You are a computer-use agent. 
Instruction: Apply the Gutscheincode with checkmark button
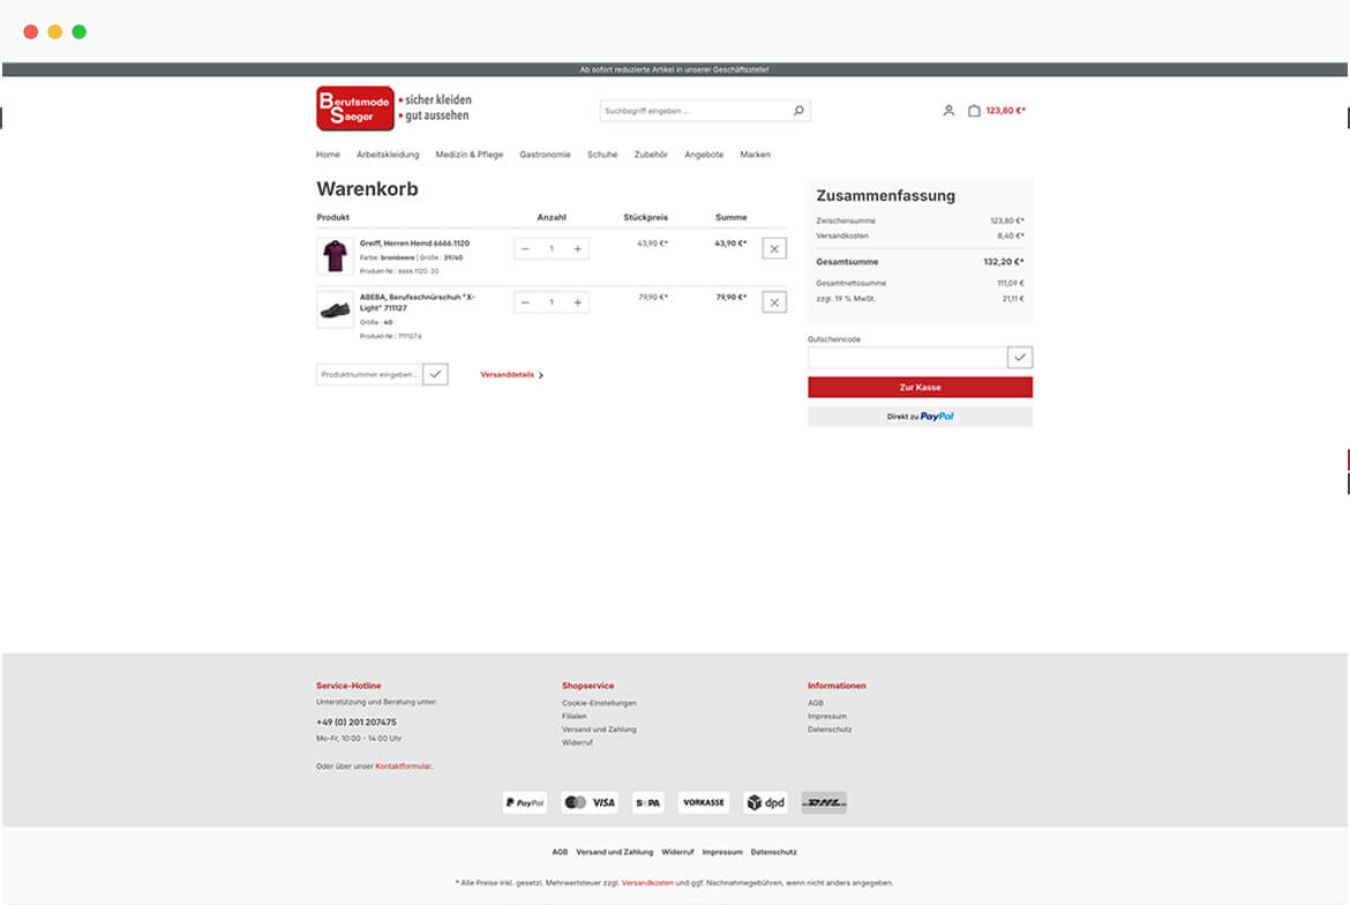pos(1019,358)
